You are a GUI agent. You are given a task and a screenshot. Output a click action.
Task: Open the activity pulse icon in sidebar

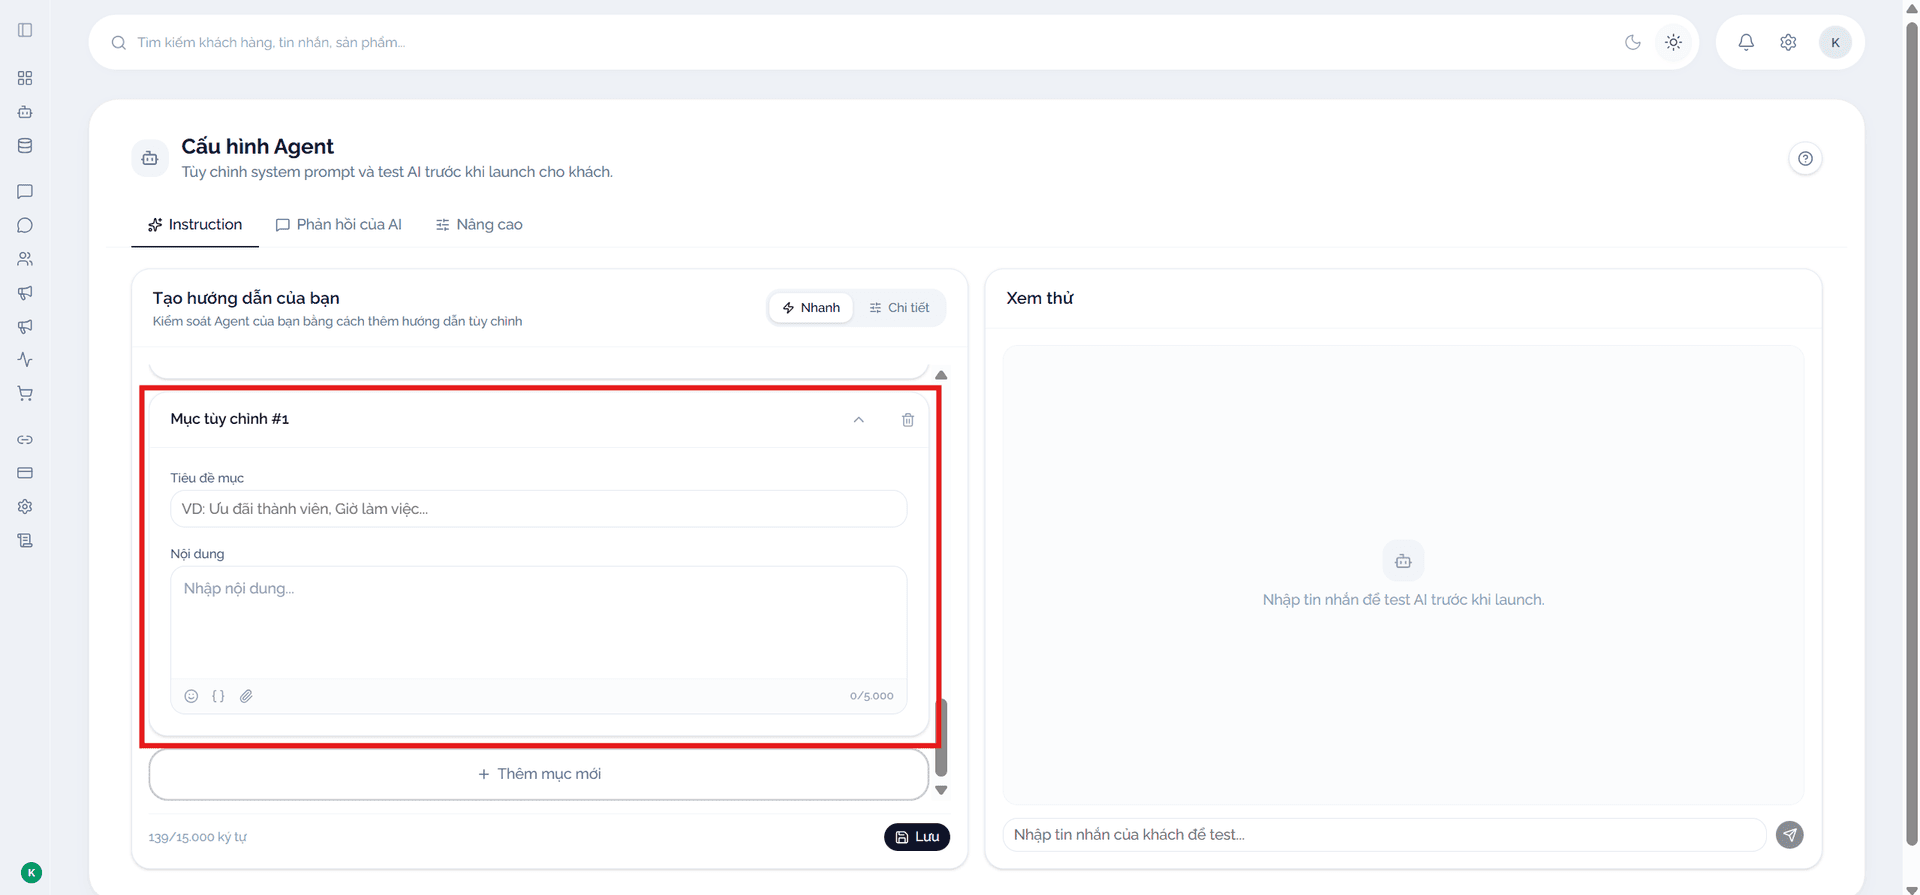[25, 360]
